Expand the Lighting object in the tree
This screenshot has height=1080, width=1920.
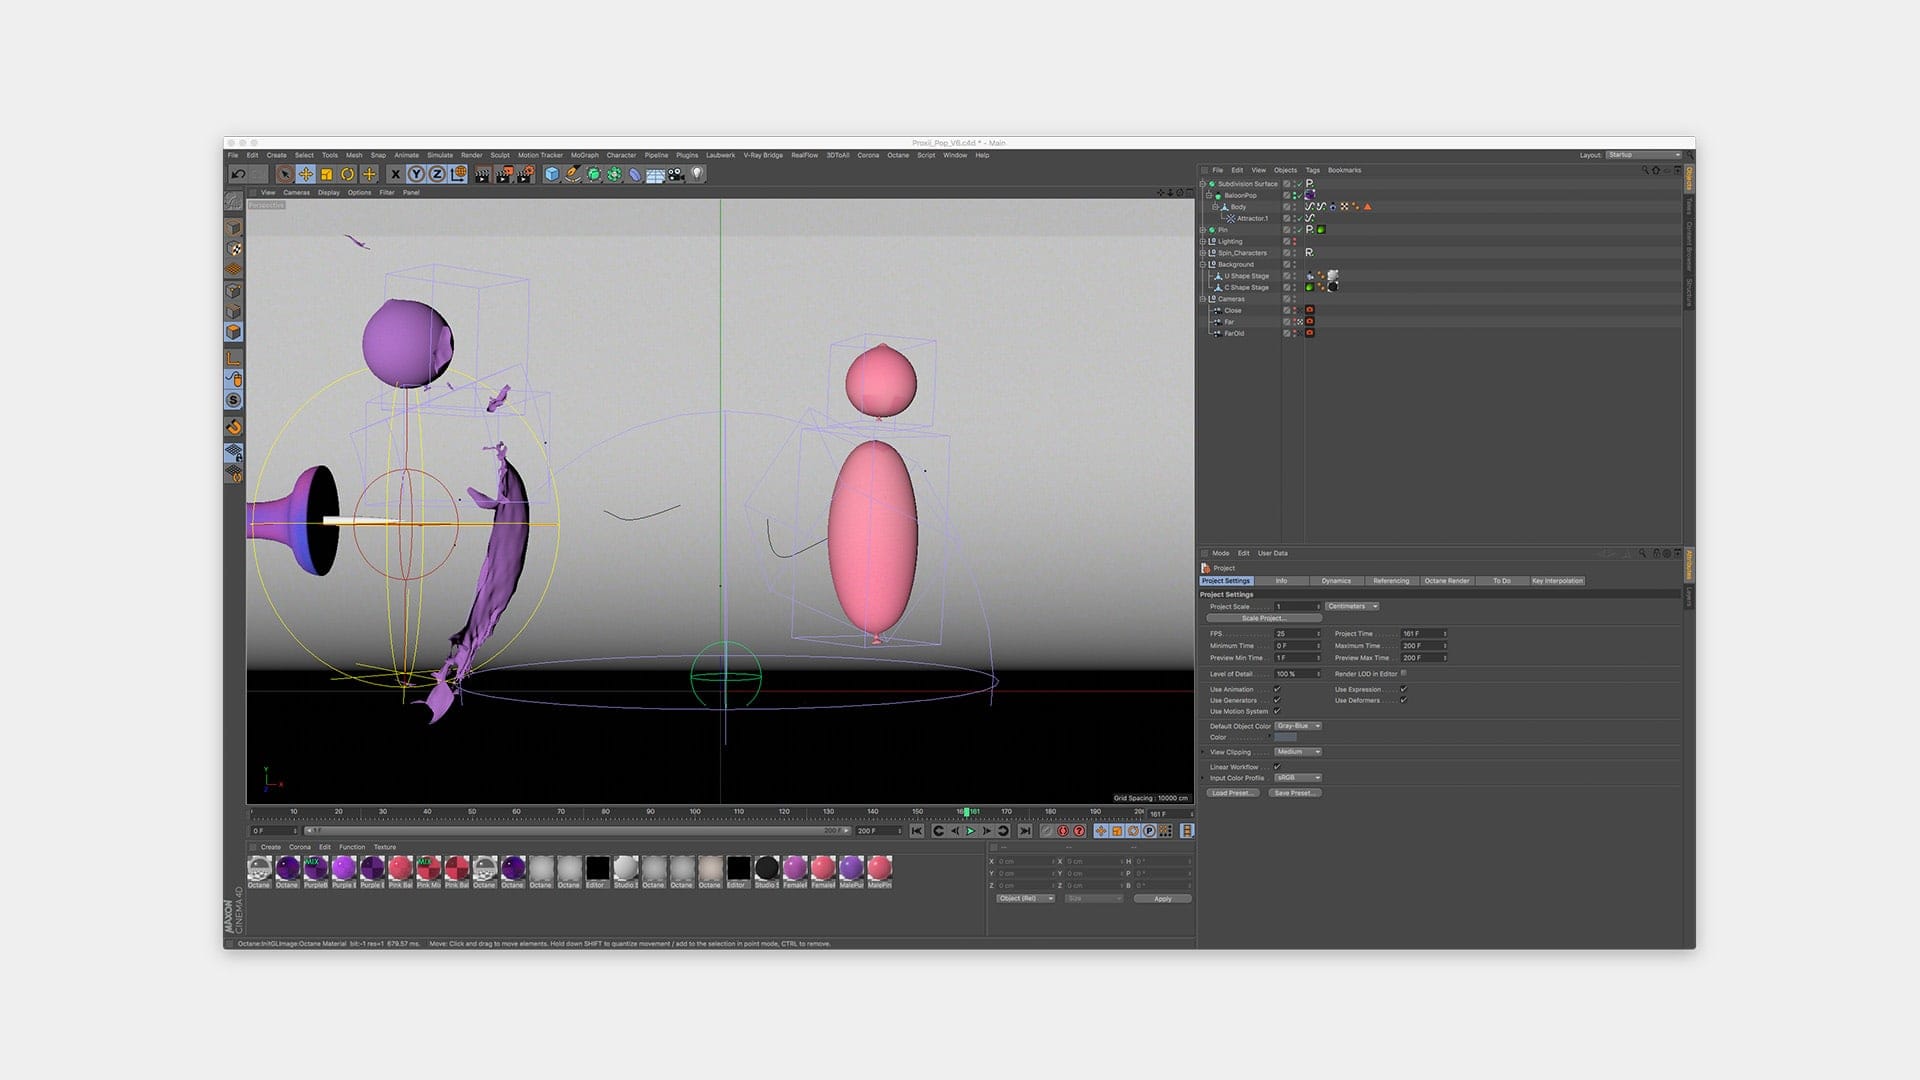click(x=1203, y=241)
